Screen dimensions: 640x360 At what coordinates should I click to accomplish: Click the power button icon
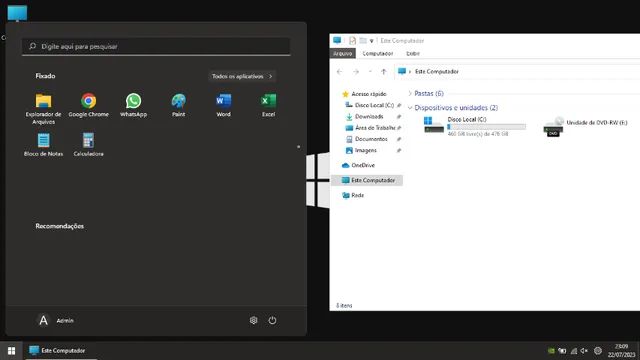[x=272, y=320]
